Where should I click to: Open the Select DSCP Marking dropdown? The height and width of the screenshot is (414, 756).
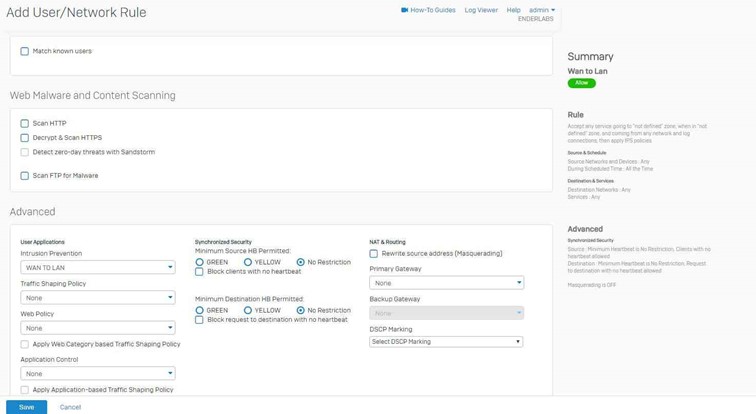[x=446, y=342]
